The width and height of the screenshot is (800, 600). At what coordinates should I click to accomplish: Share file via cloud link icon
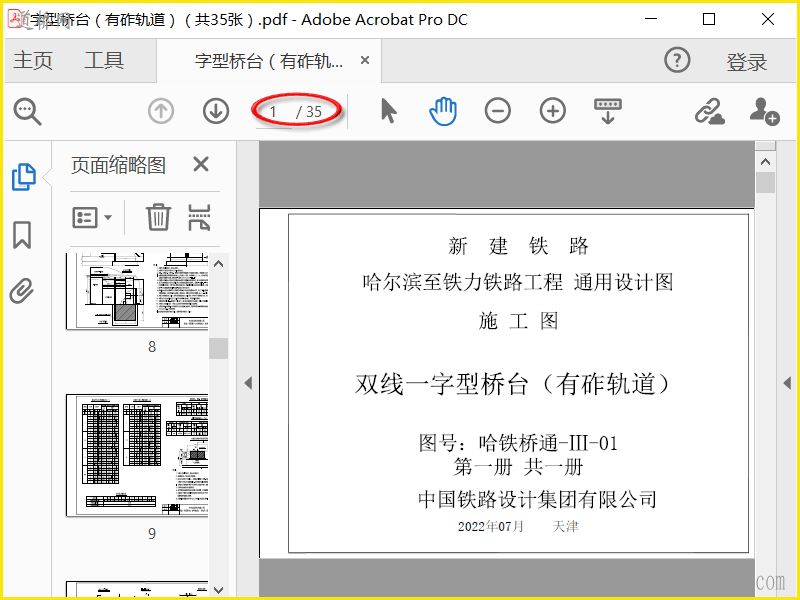point(710,111)
